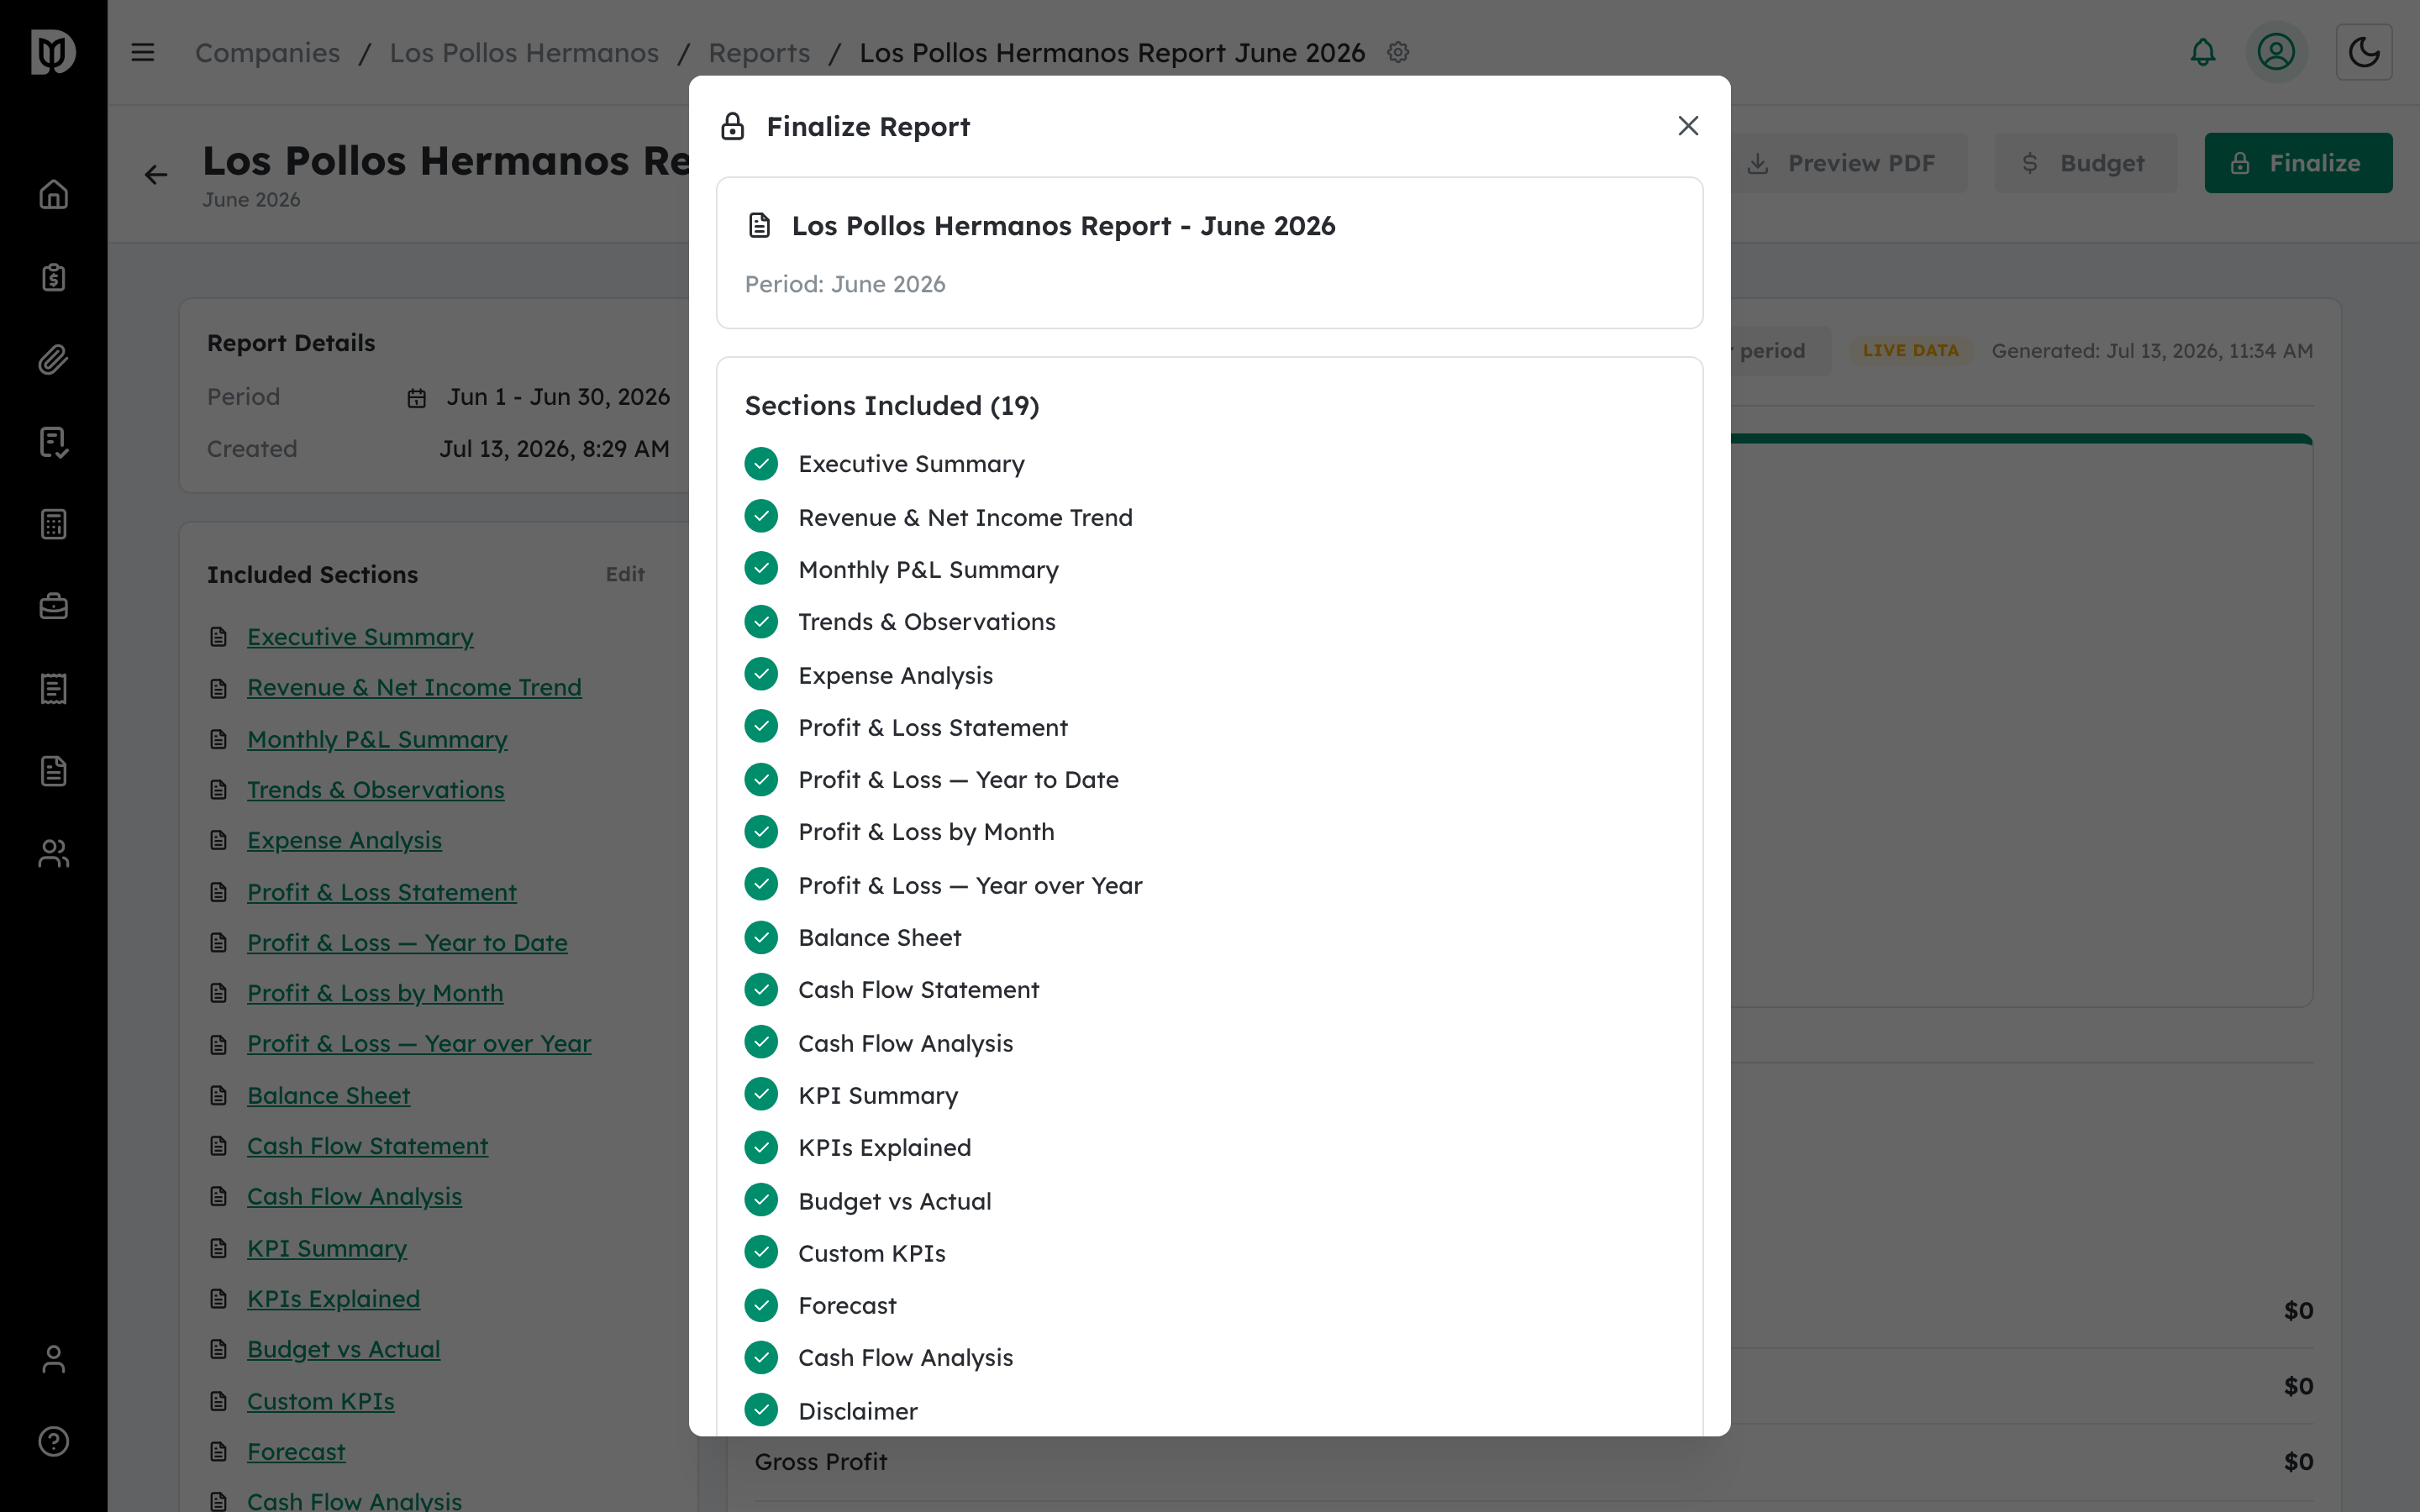Open the team users sidebar icon

(x=54, y=853)
